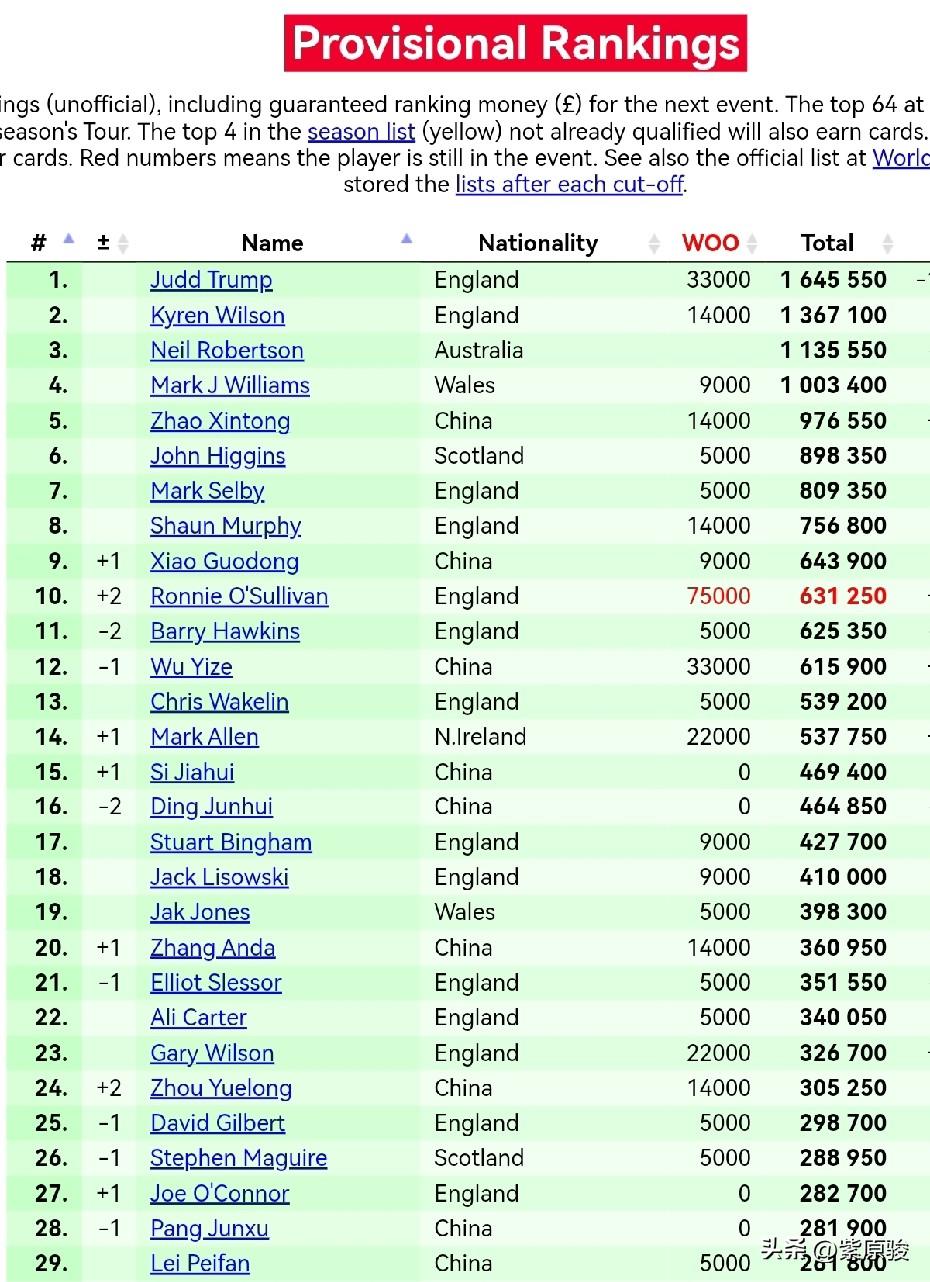Viewport: 930px width, 1282px height.
Task: Open Judd Trump player page
Action: [x=211, y=280]
